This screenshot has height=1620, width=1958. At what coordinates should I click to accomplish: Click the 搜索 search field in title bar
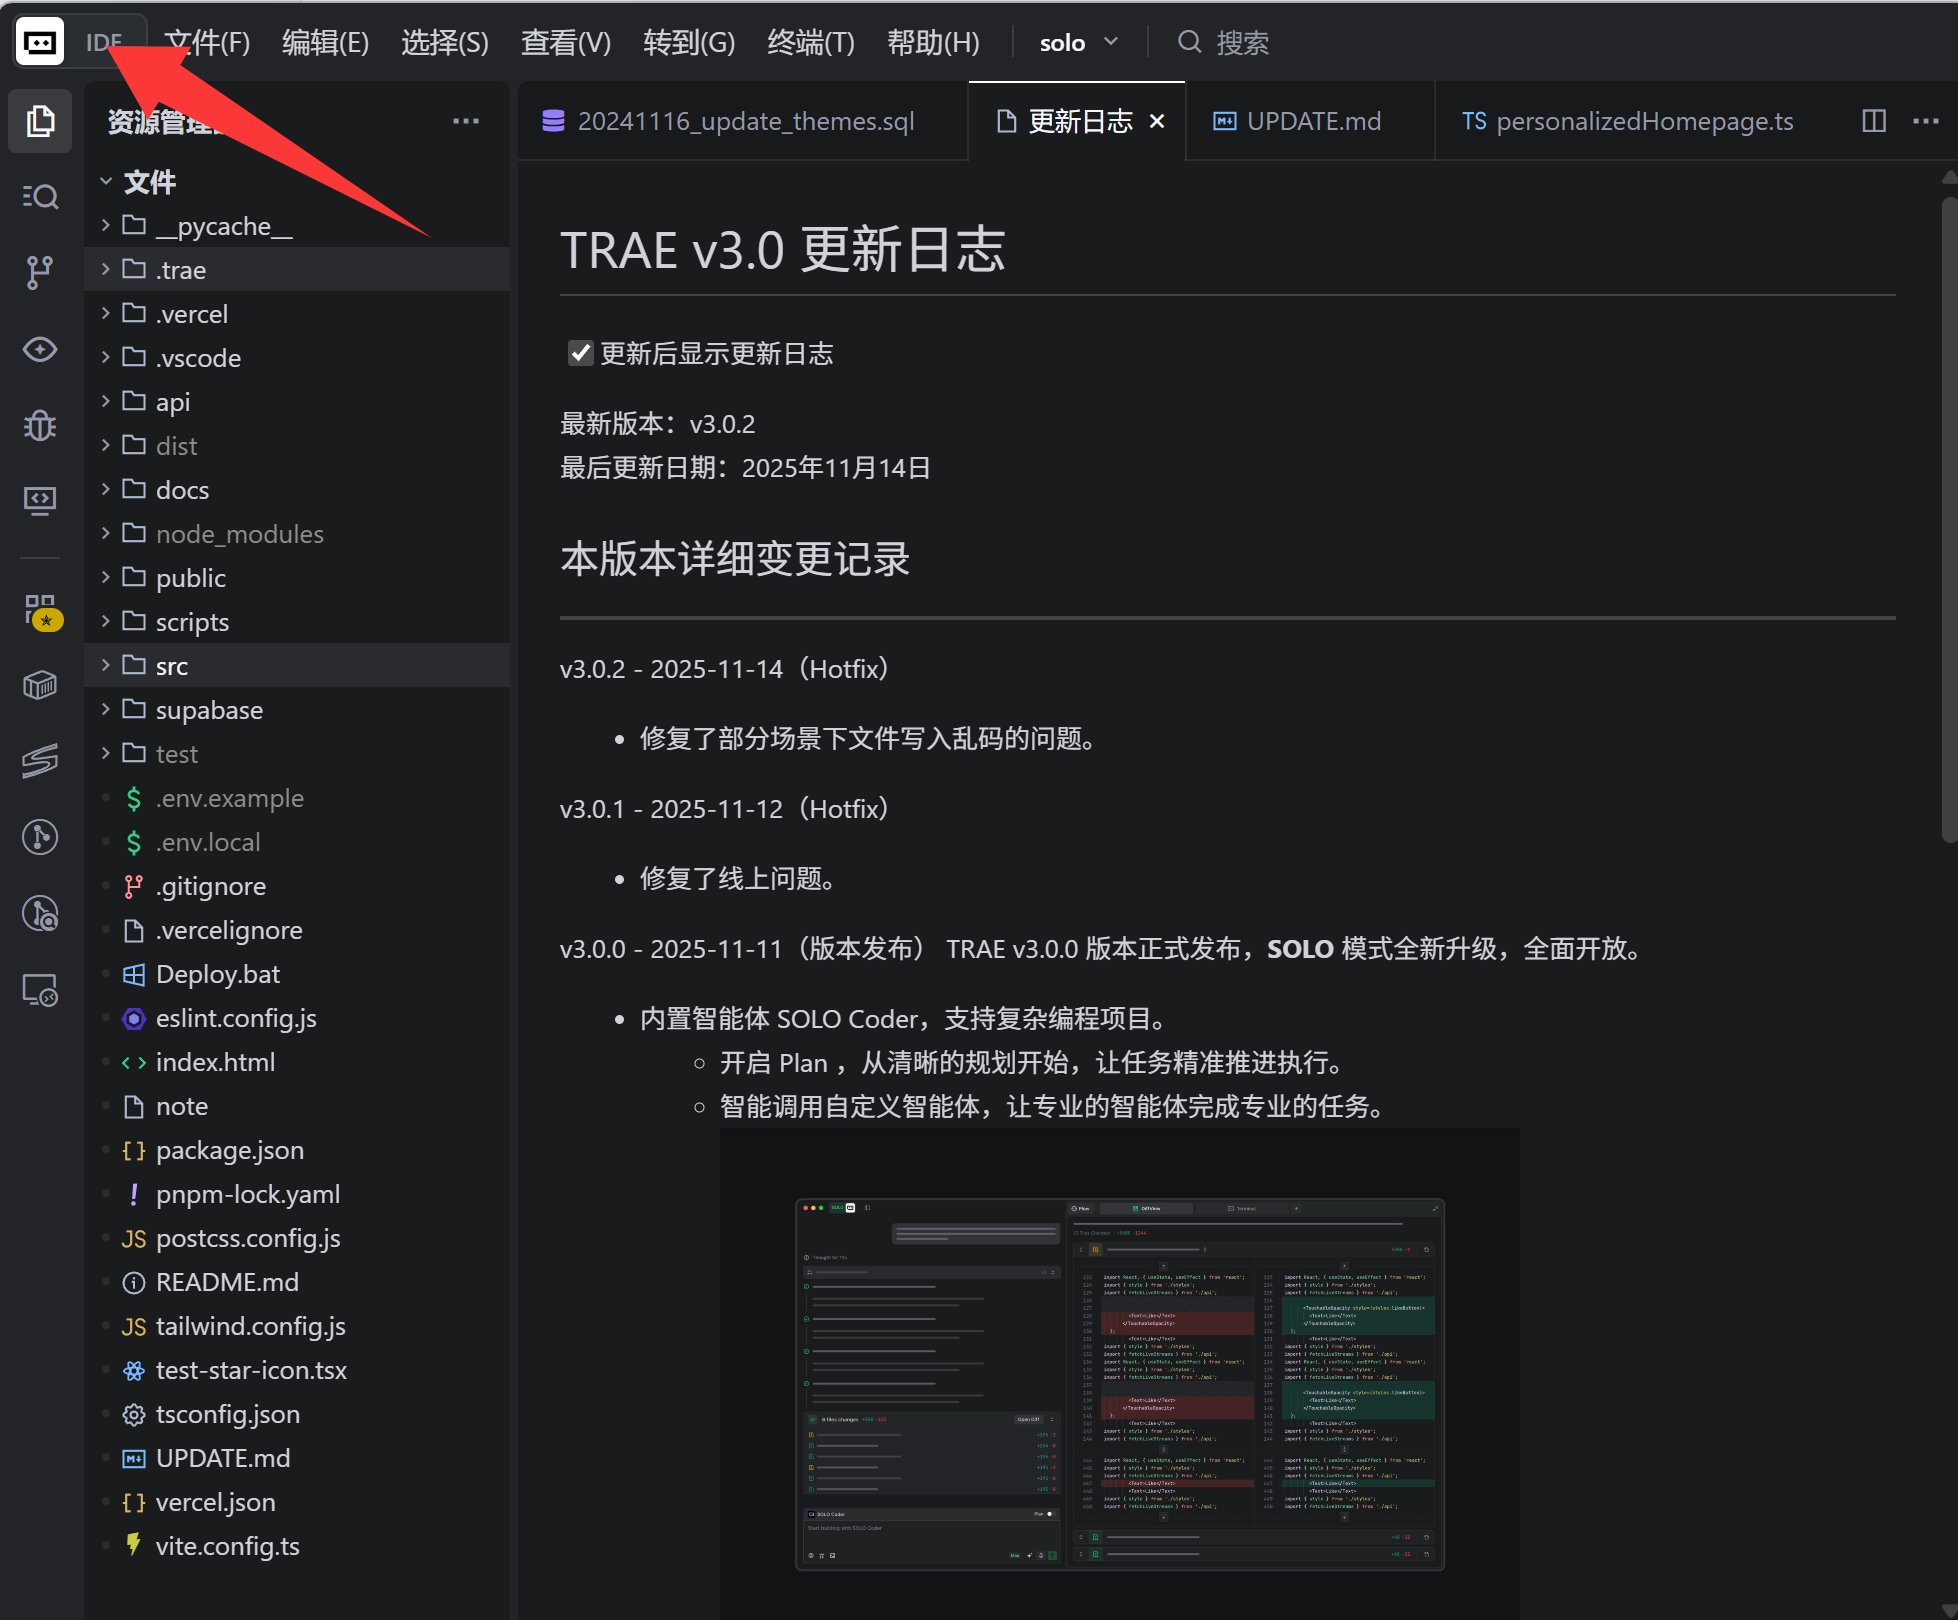[1240, 42]
